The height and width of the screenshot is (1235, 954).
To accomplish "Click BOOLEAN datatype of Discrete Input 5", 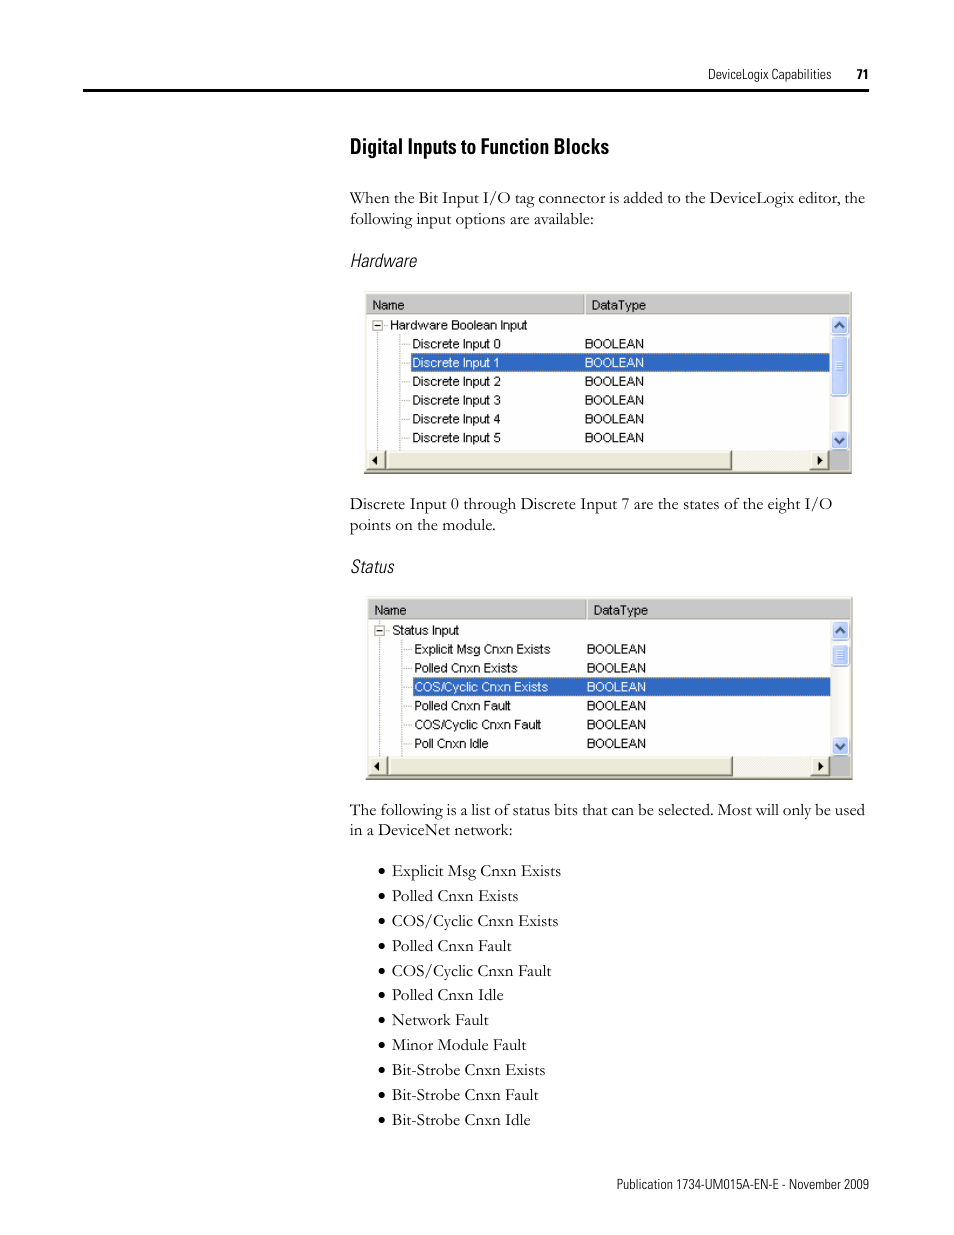I will coord(614,438).
